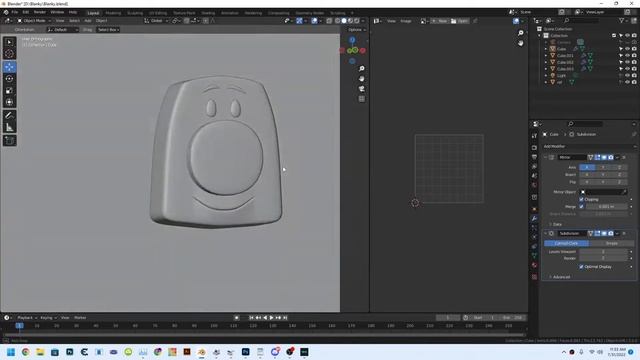The height and width of the screenshot is (360, 640).
Task: Toggle Mirror Axis Y button
Action: coord(603,167)
